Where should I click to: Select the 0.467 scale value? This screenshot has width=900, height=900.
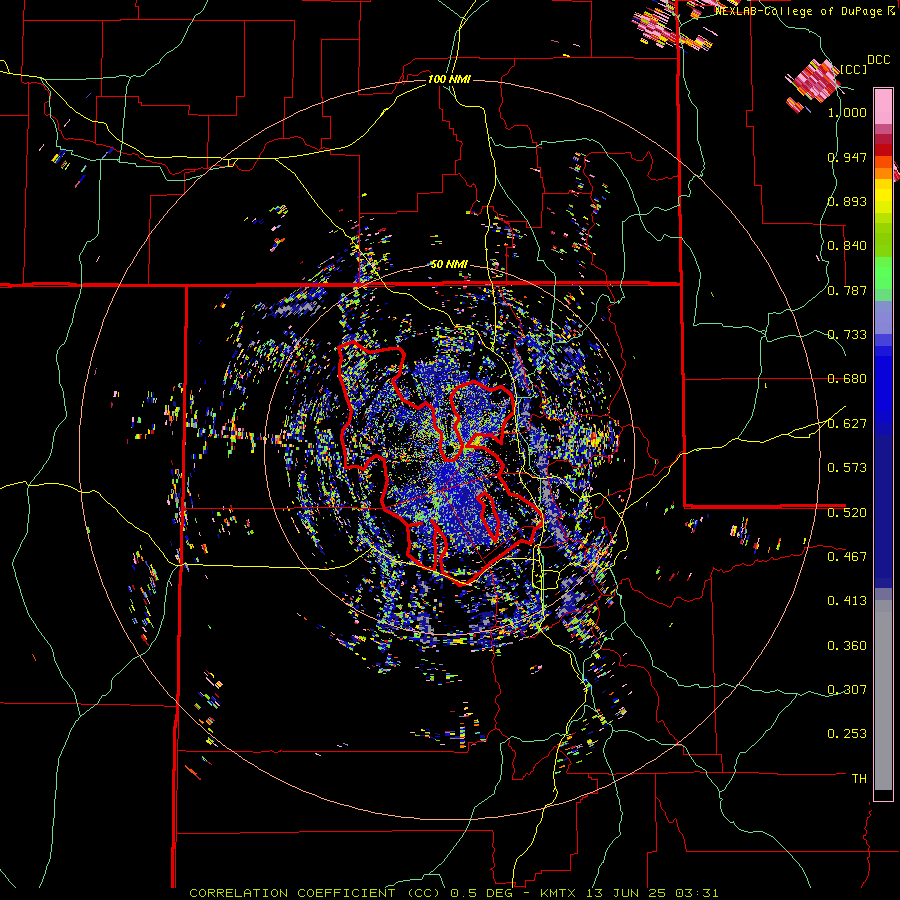tap(847, 557)
